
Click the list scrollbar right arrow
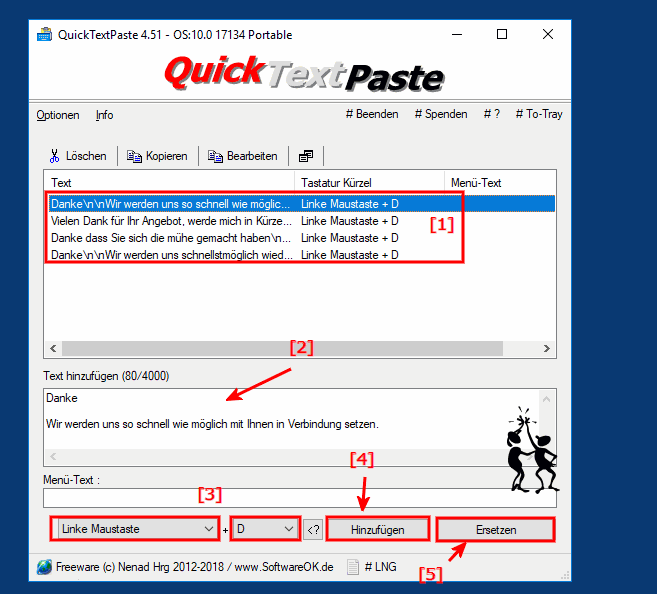(546, 349)
